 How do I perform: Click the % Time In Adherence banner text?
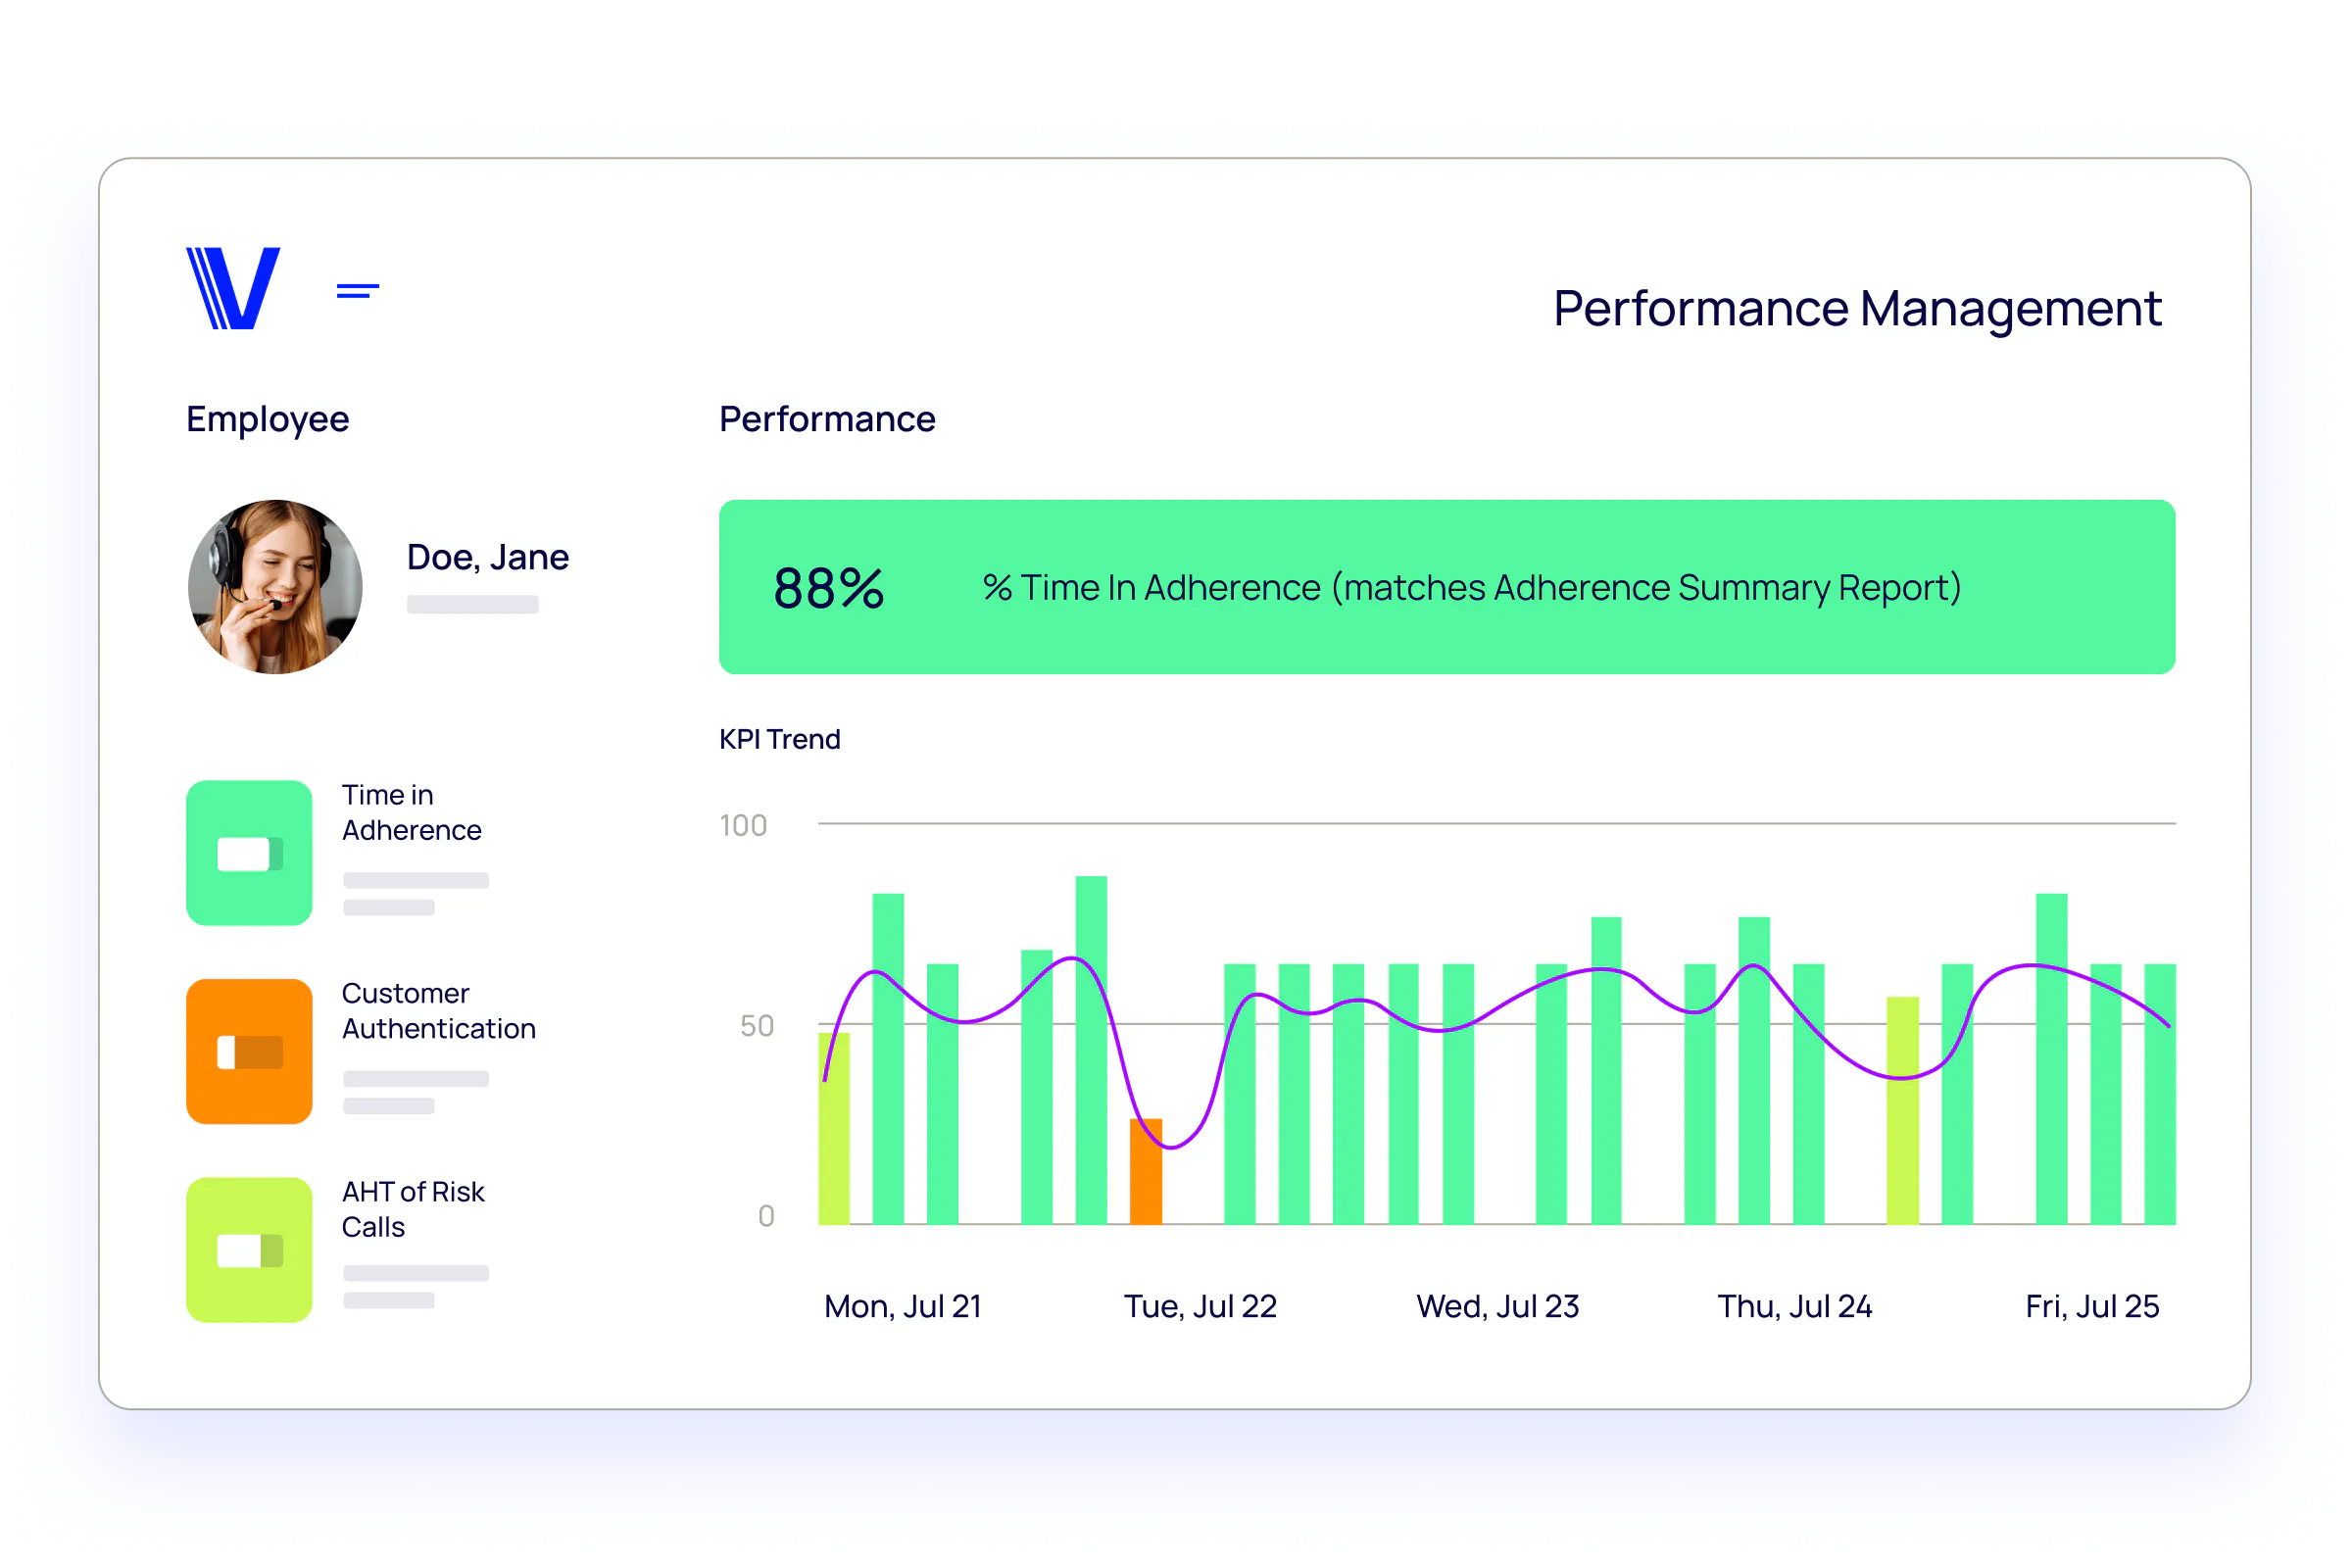(x=1472, y=588)
